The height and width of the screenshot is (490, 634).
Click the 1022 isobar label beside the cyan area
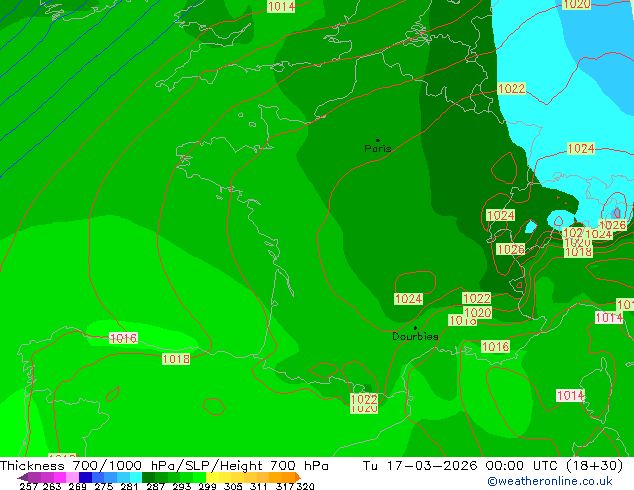(x=511, y=89)
